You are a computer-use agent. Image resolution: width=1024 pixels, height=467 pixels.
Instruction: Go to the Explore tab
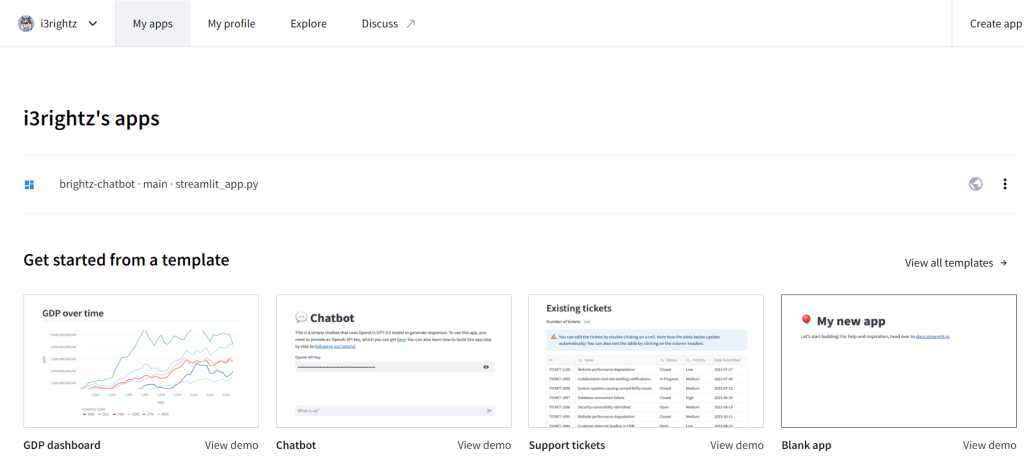pos(308,24)
